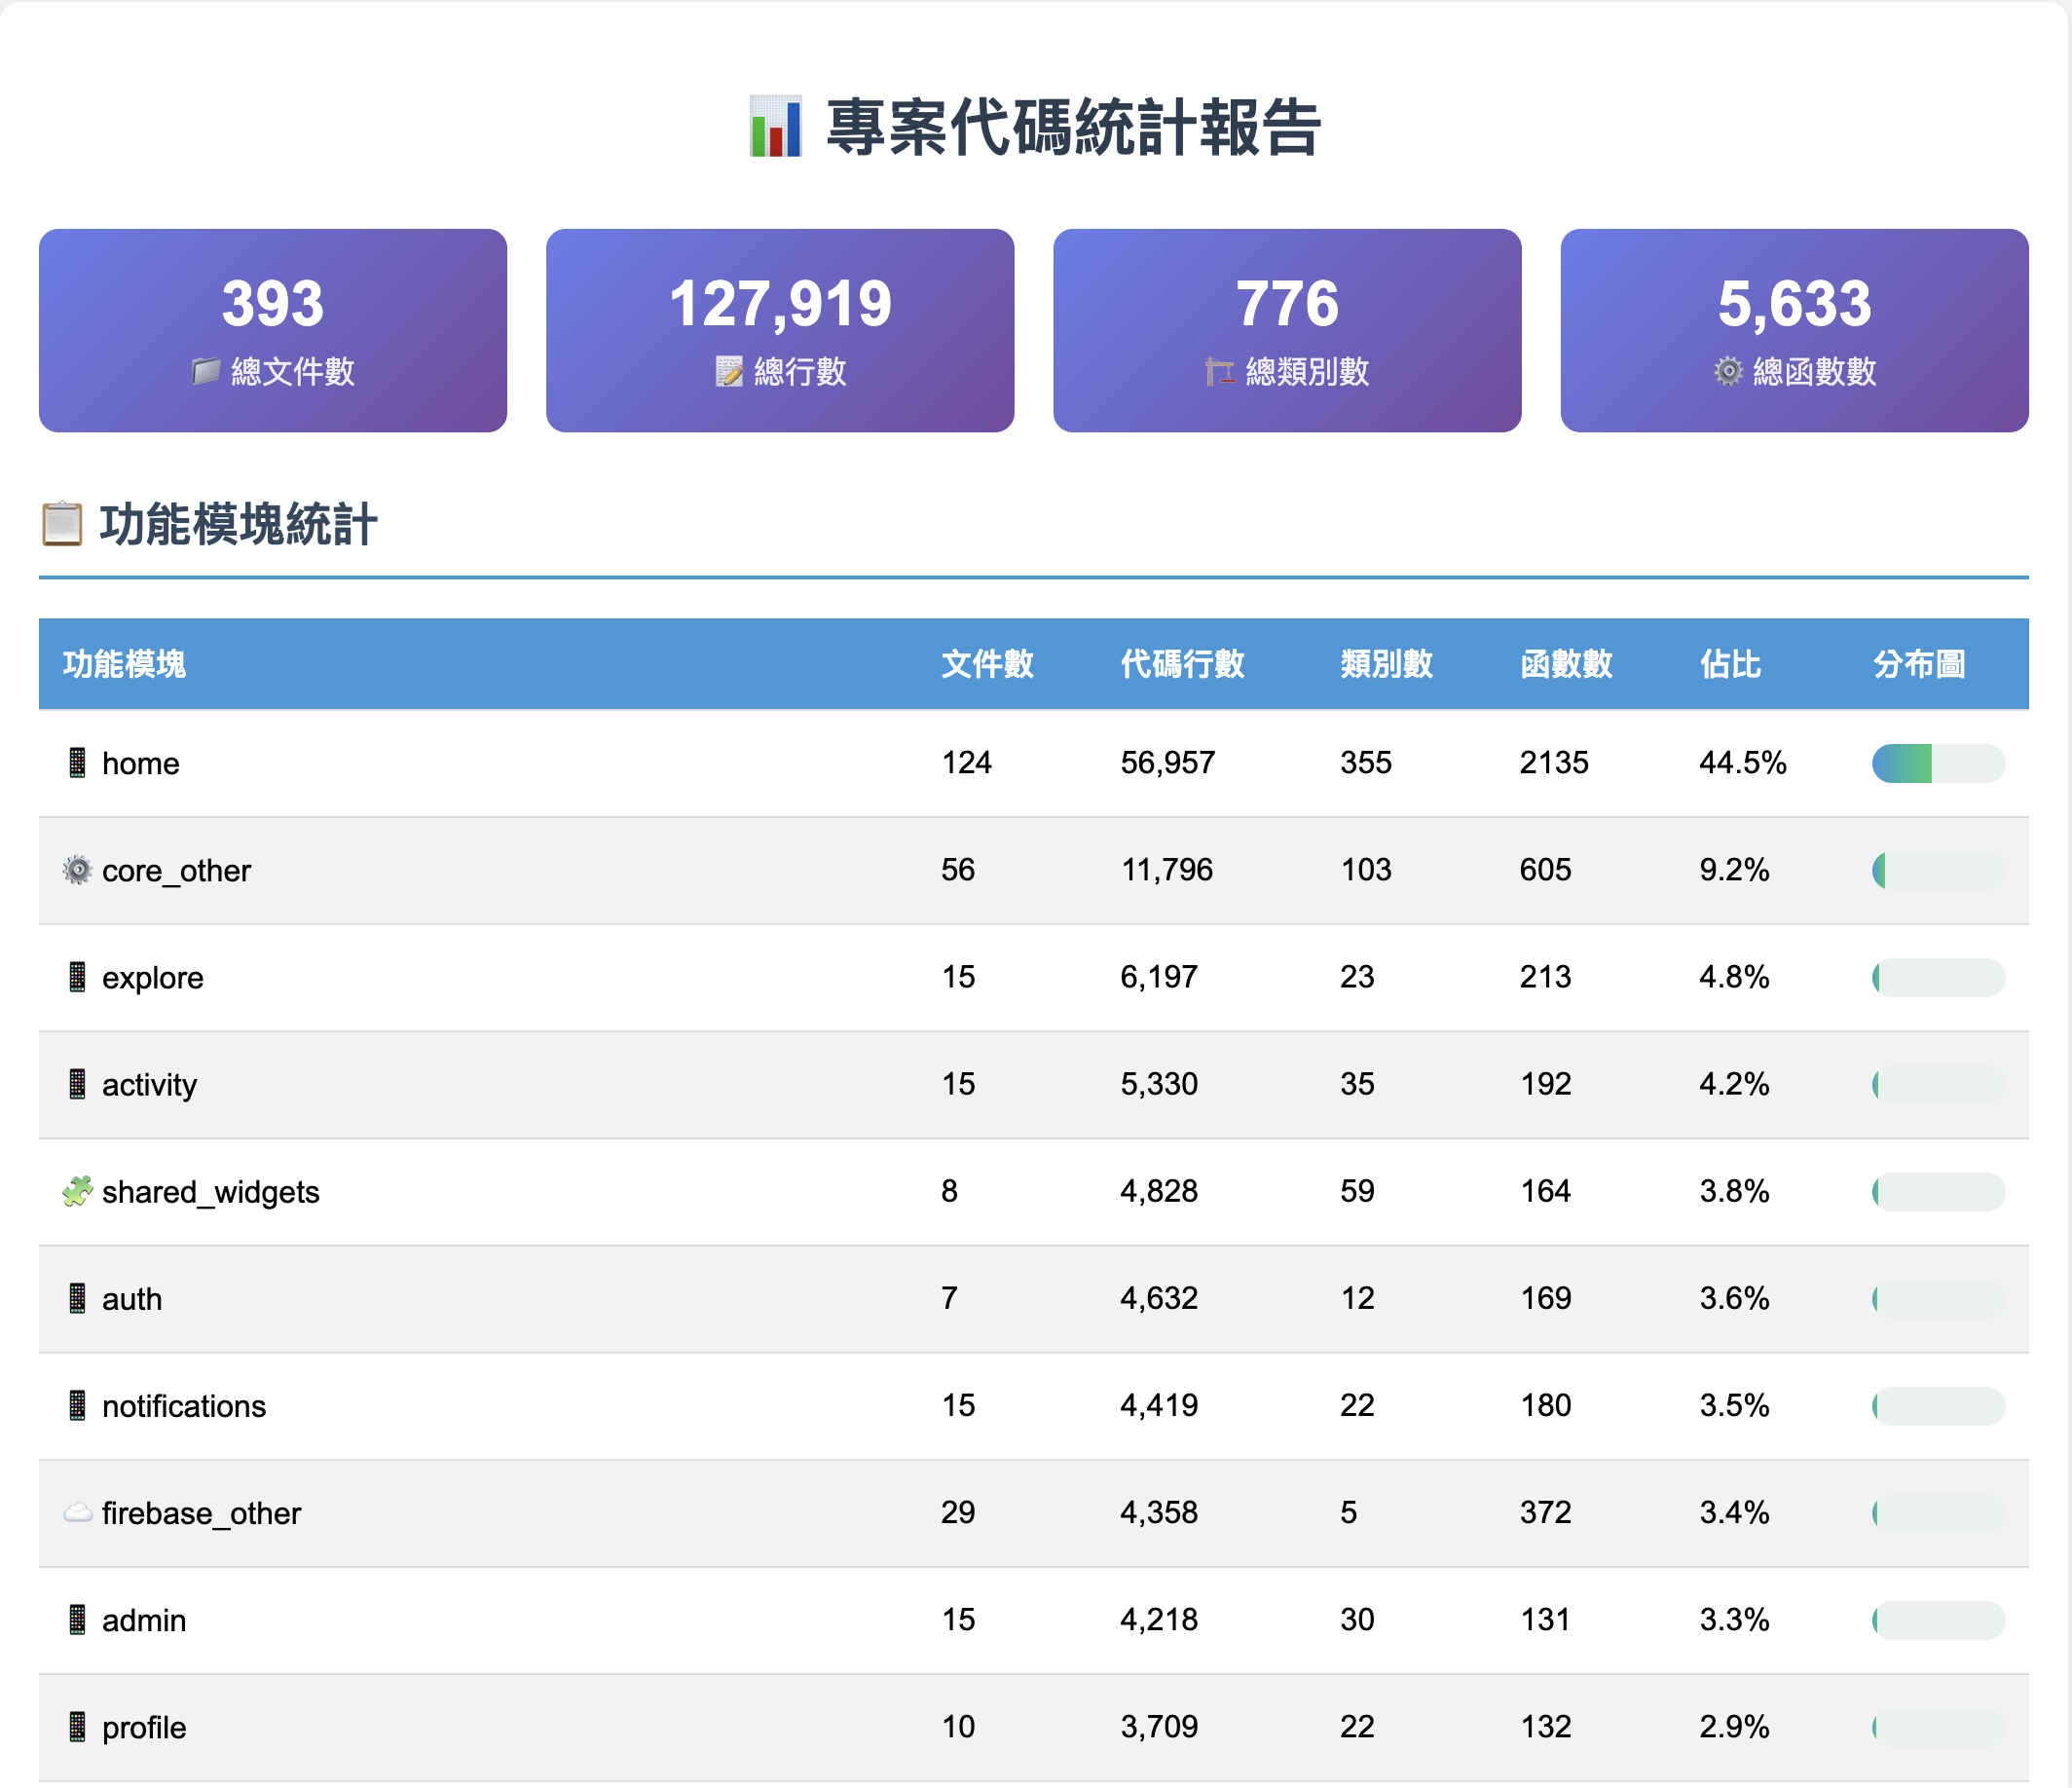Click the memo icon beside 總行數

[729, 371]
